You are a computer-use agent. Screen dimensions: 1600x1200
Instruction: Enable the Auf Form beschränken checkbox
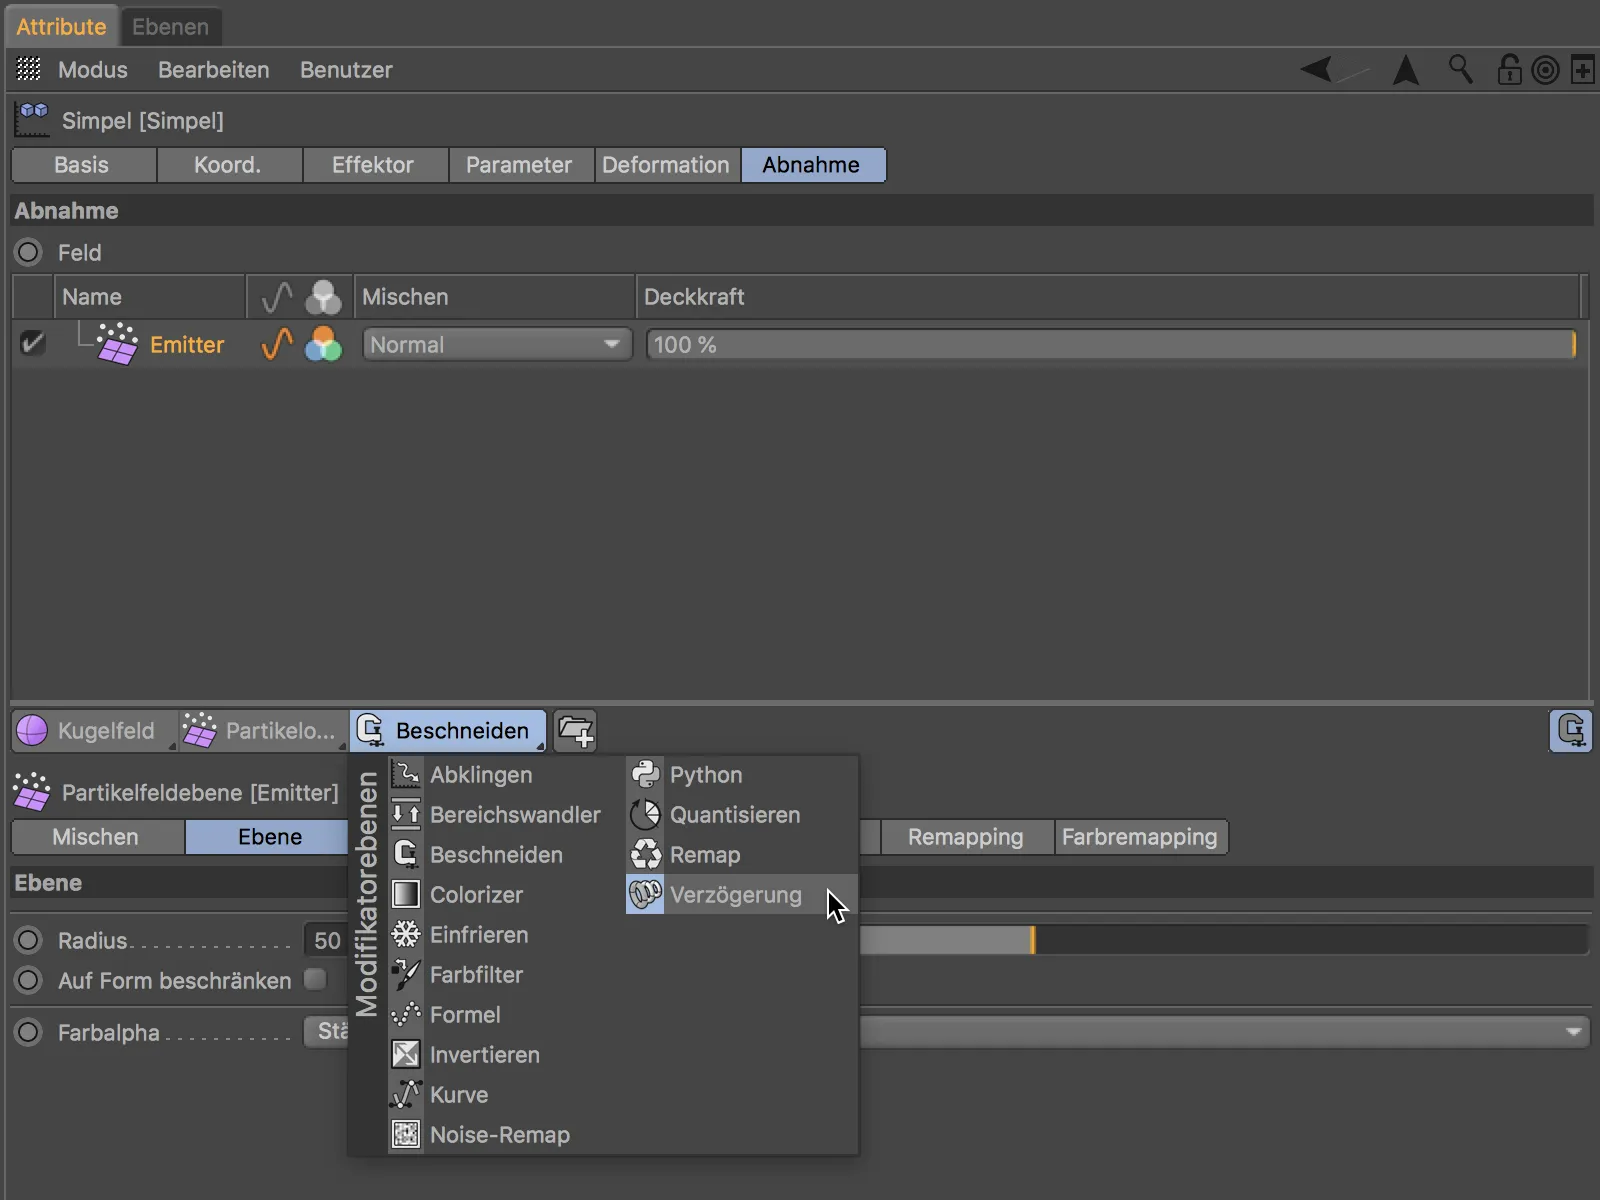tap(315, 979)
